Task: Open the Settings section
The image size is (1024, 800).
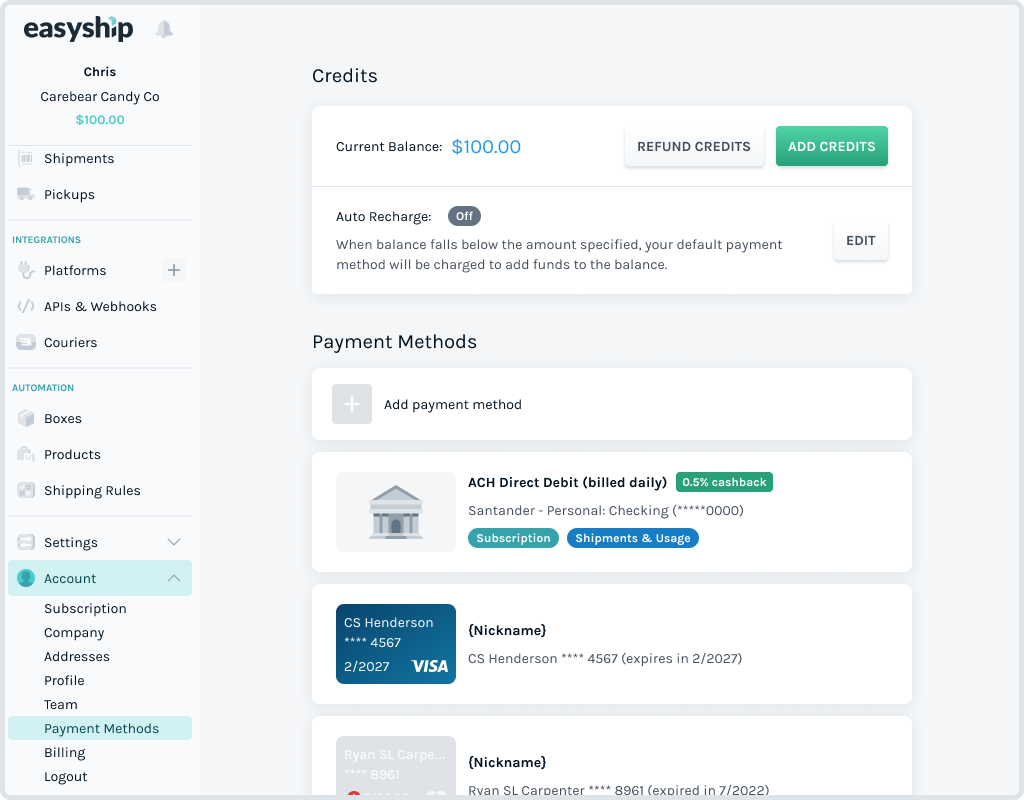Action: click(100, 542)
